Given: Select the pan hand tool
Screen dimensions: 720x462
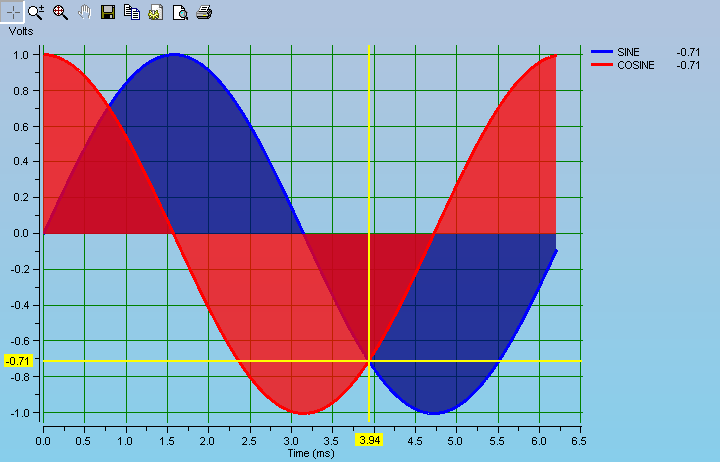Looking at the screenshot, I should [85, 12].
